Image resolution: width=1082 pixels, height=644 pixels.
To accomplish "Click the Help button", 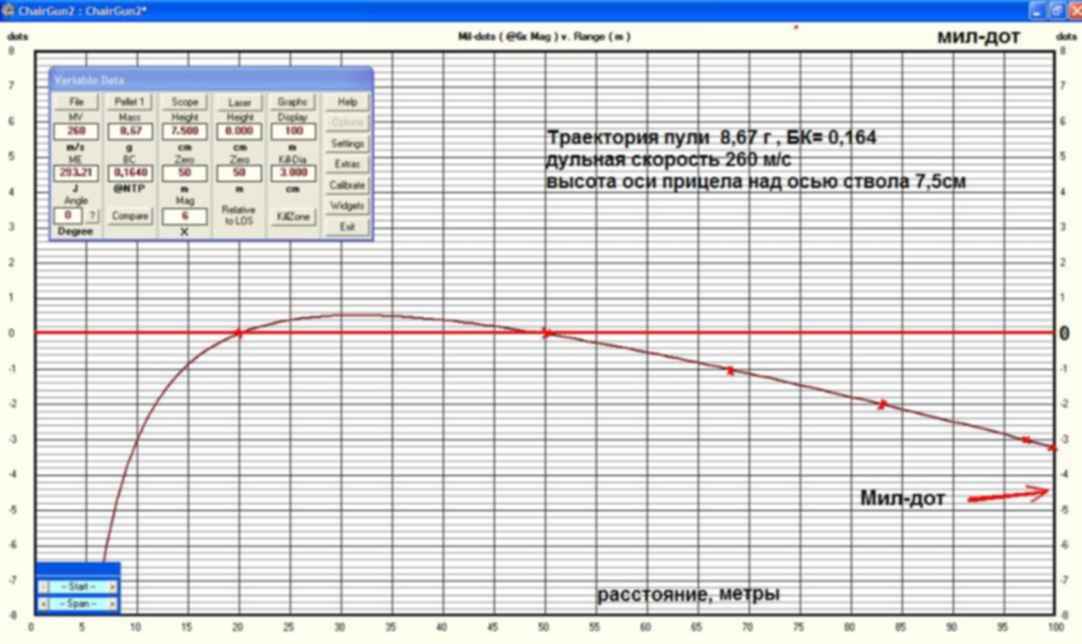I will tap(347, 102).
